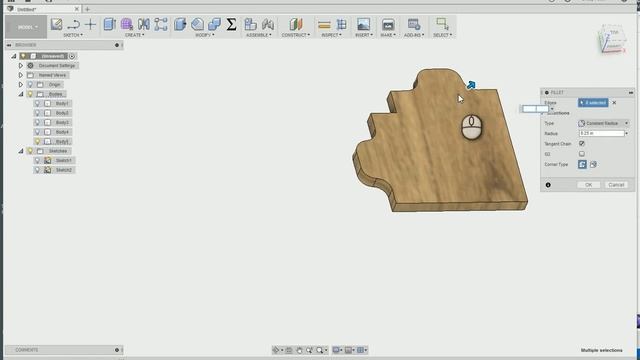Click the Add-Ins scripts icon
This screenshot has height=360, width=640.
(x=414, y=24)
